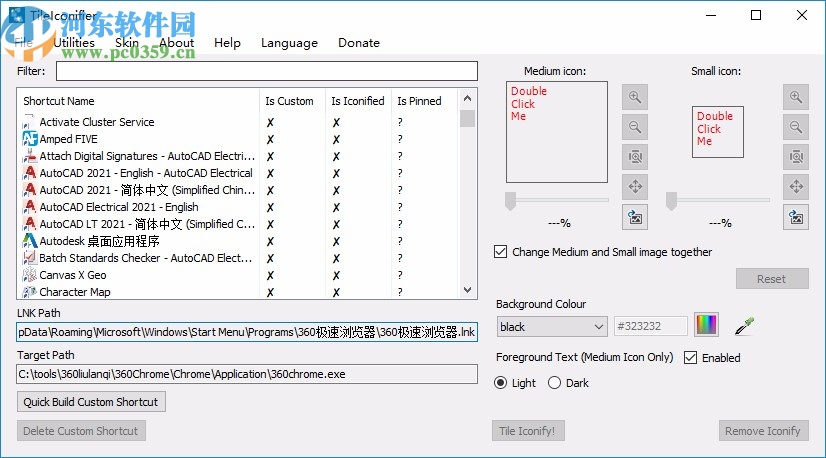Viewport: 826px width, 458px height.
Task: Center the medium icon image
Action: point(635,187)
